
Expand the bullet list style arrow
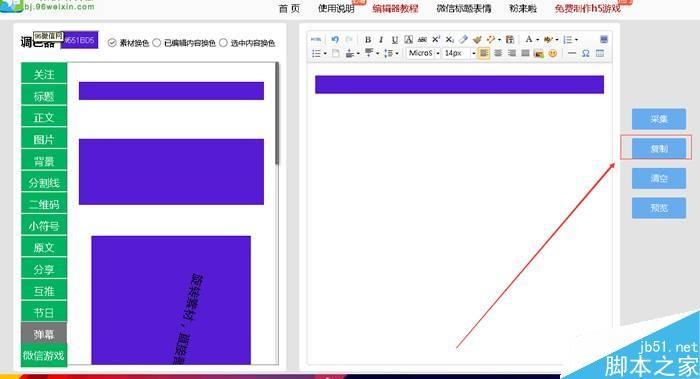coord(325,54)
